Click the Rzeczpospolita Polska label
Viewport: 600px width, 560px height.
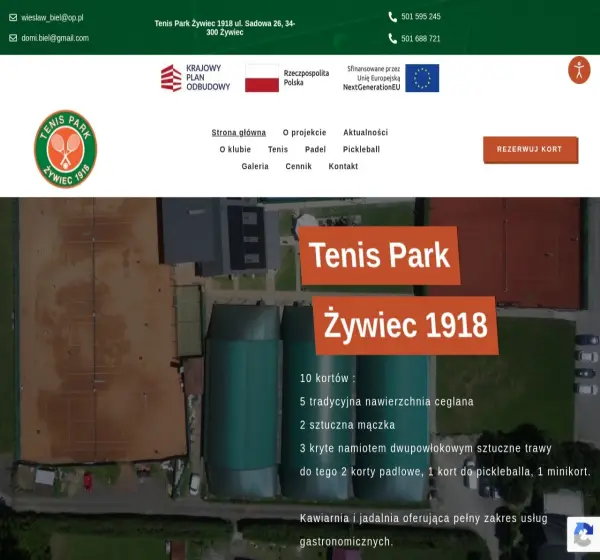[306, 78]
